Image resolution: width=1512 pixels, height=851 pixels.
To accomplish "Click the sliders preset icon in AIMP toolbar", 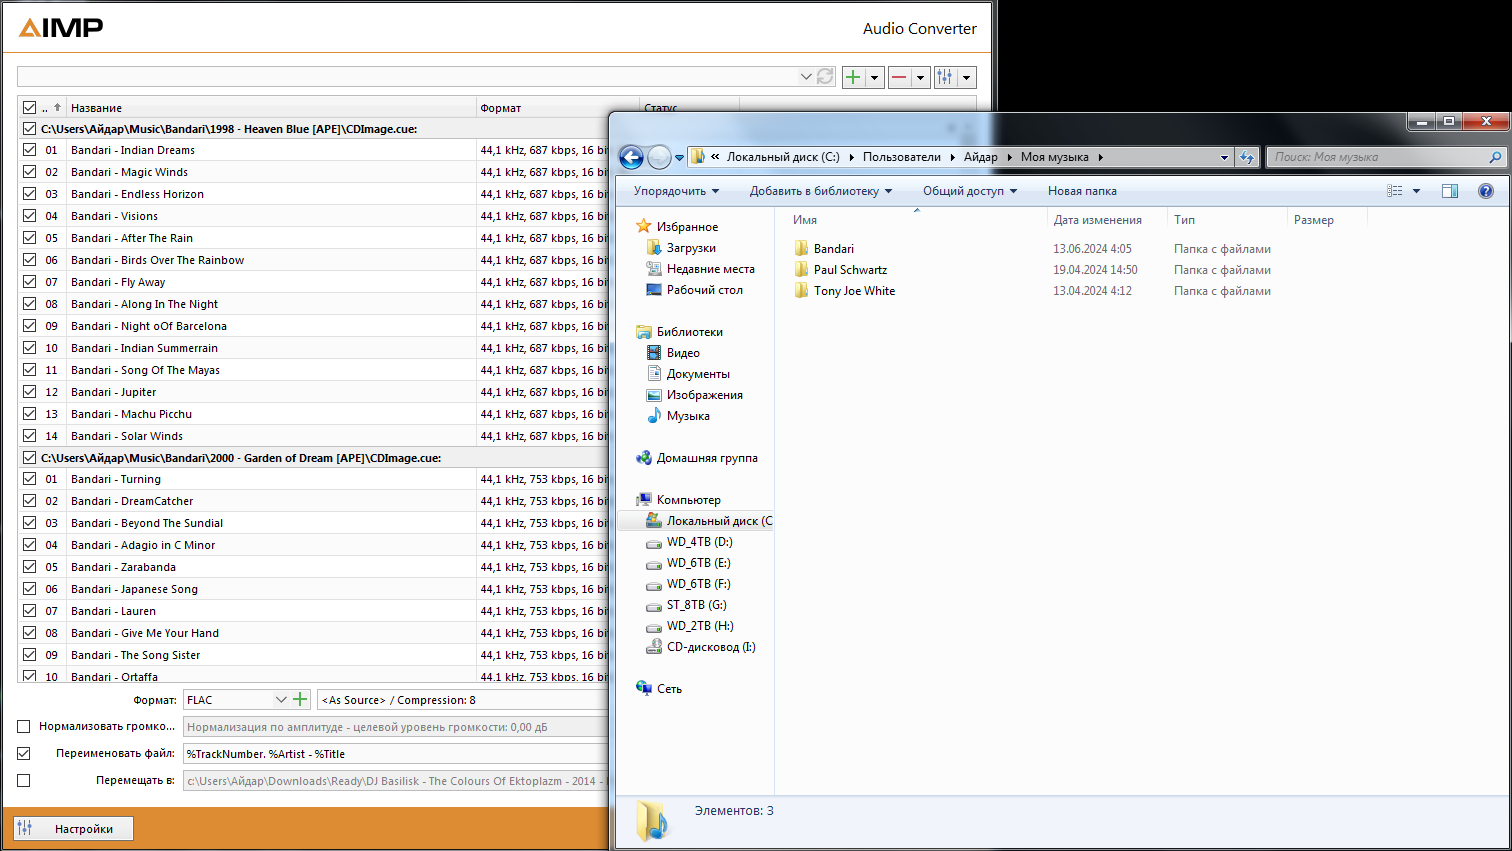I will tap(945, 77).
